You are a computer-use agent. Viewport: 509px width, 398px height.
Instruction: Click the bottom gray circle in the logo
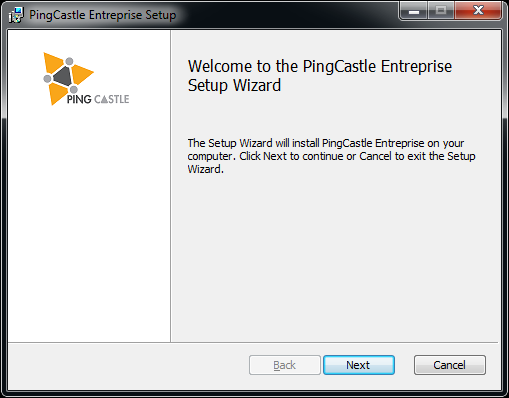[x=74, y=89]
